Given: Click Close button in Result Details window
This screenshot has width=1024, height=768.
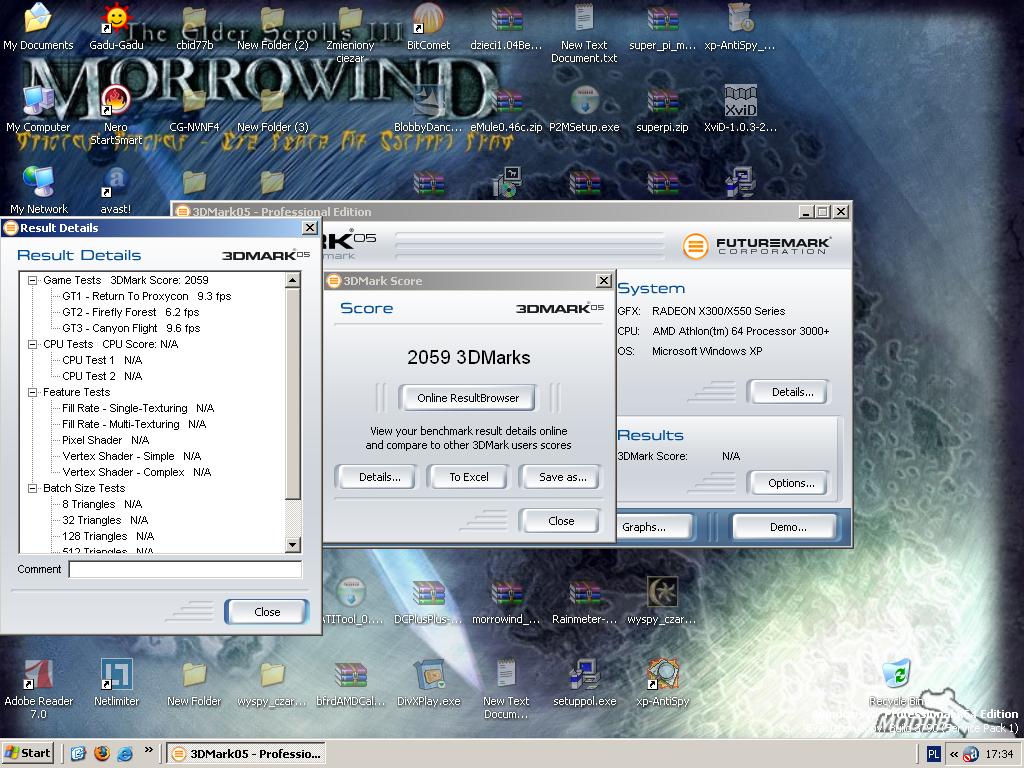Looking at the screenshot, I should pos(266,612).
